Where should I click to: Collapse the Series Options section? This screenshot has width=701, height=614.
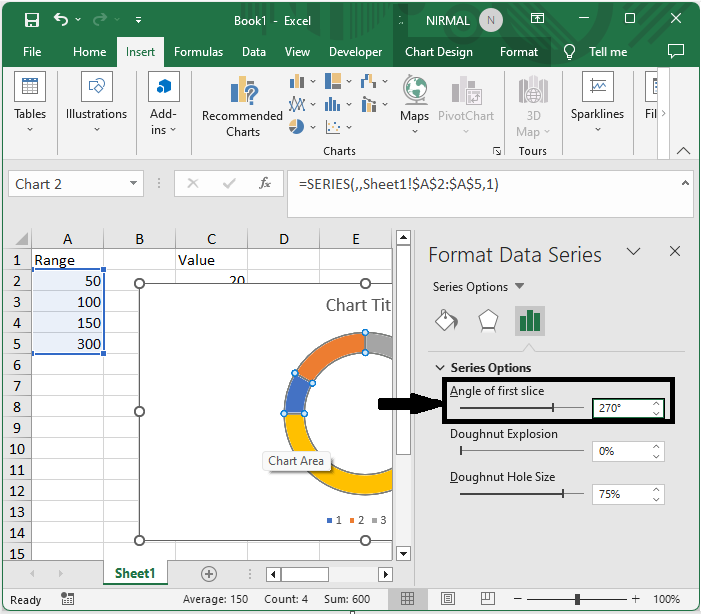pyautogui.click(x=440, y=368)
